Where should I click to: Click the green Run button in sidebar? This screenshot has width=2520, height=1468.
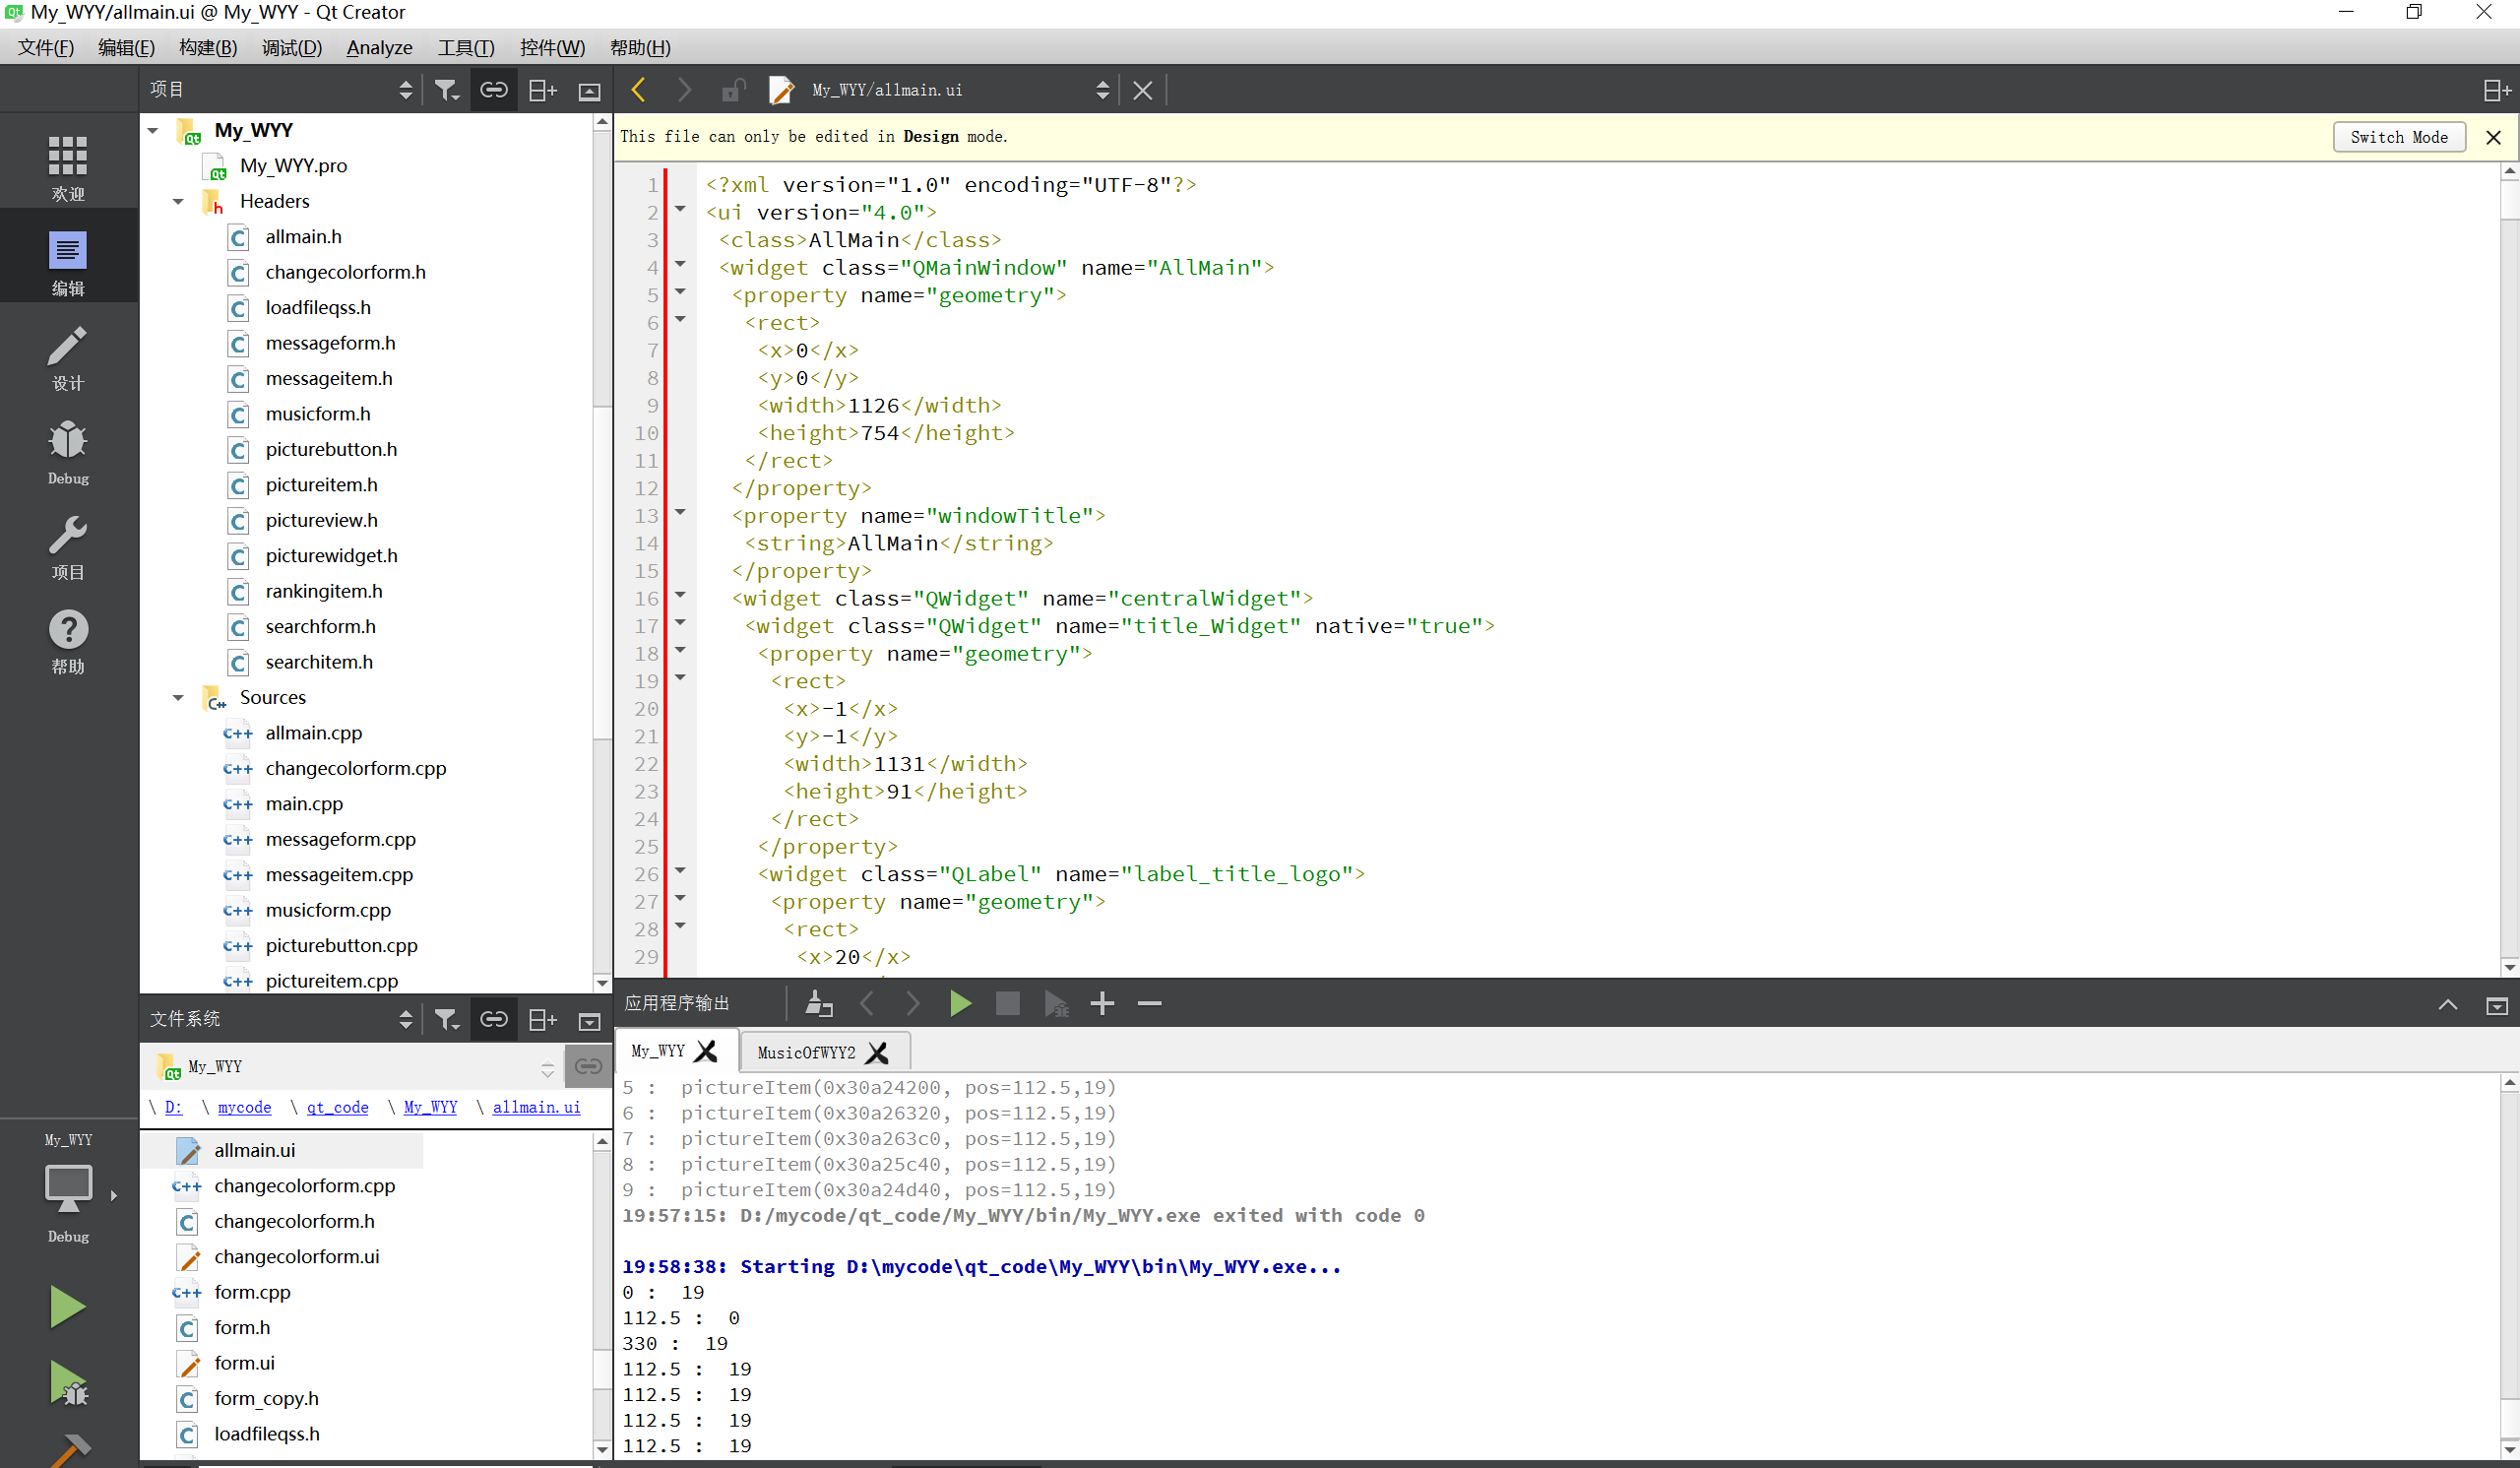[x=67, y=1307]
